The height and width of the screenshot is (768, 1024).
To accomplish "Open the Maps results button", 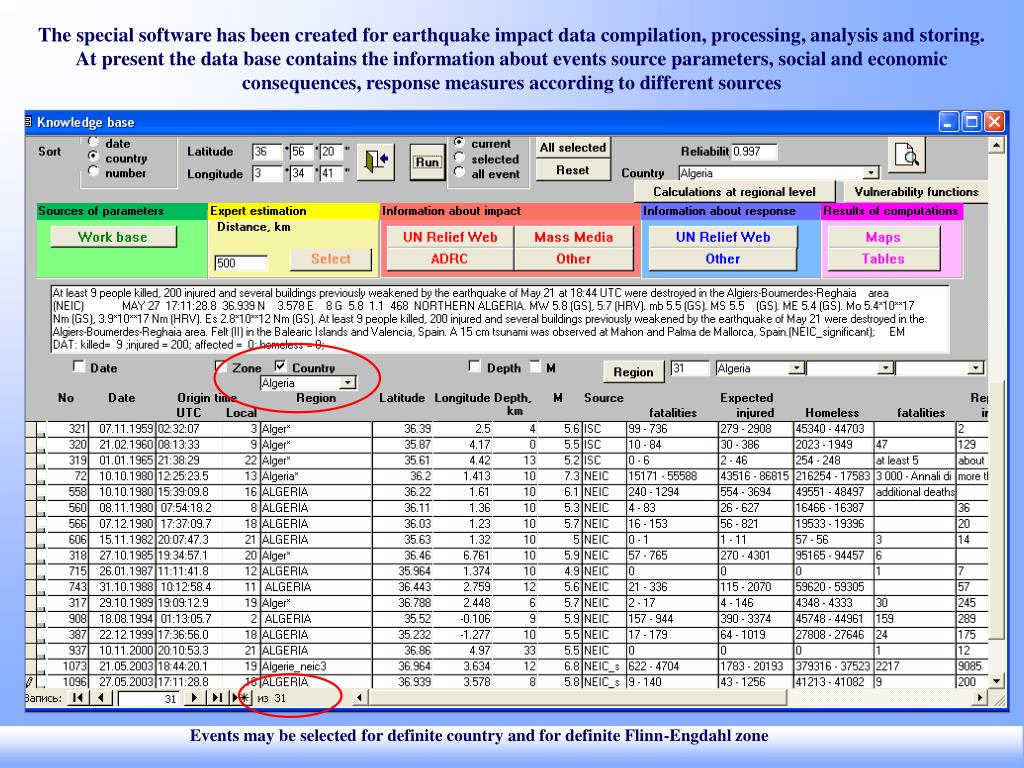I will tap(884, 237).
